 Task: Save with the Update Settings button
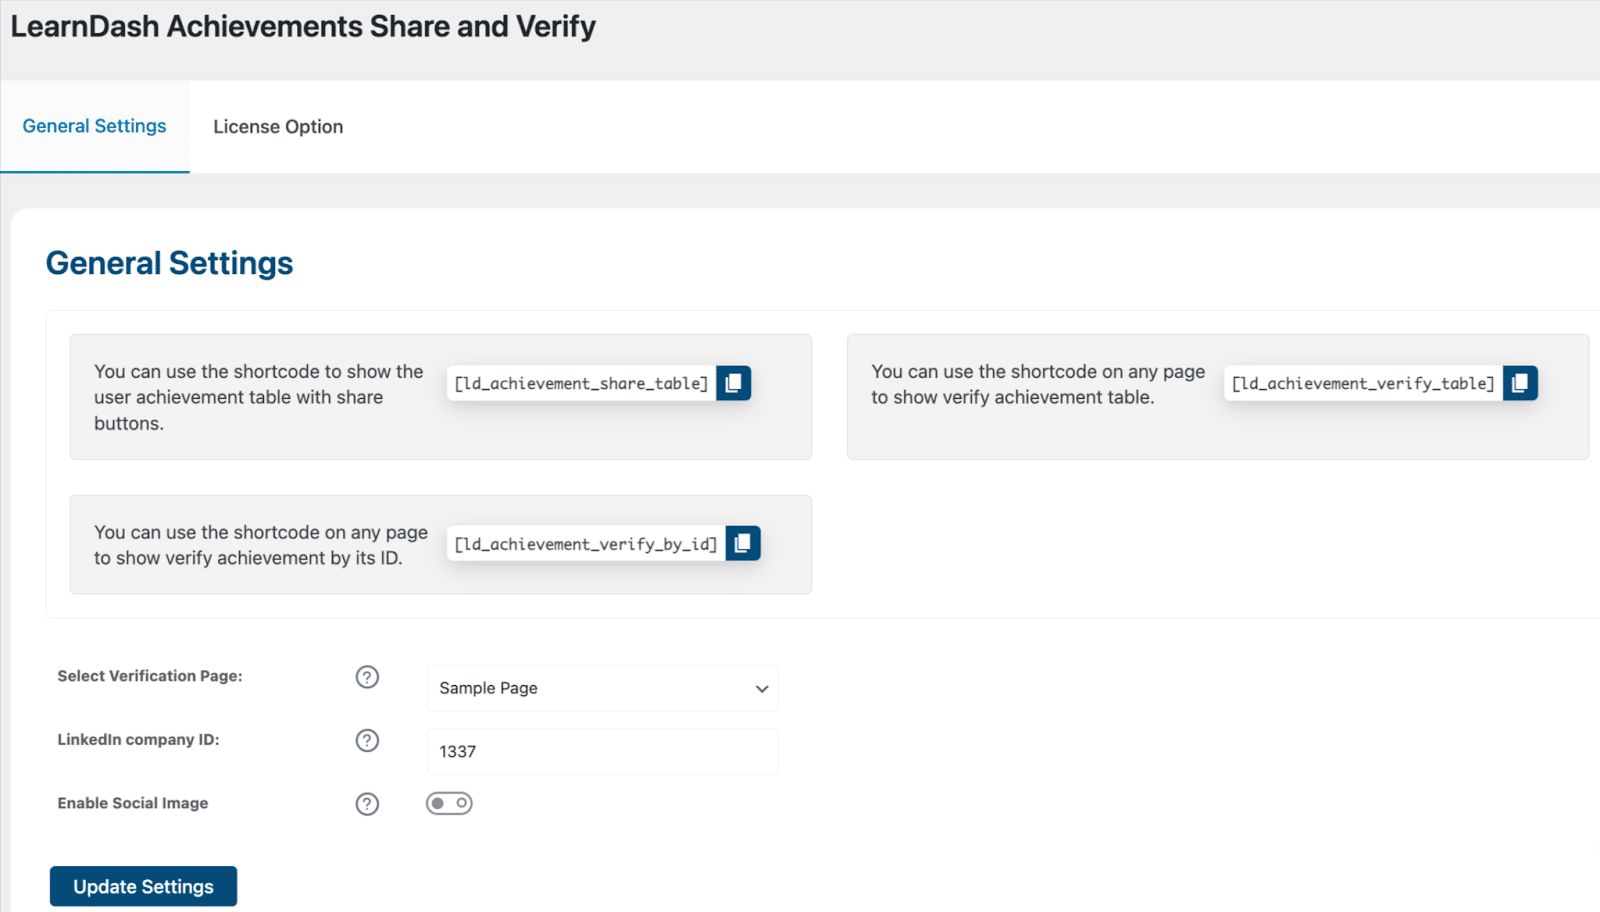point(143,886)
